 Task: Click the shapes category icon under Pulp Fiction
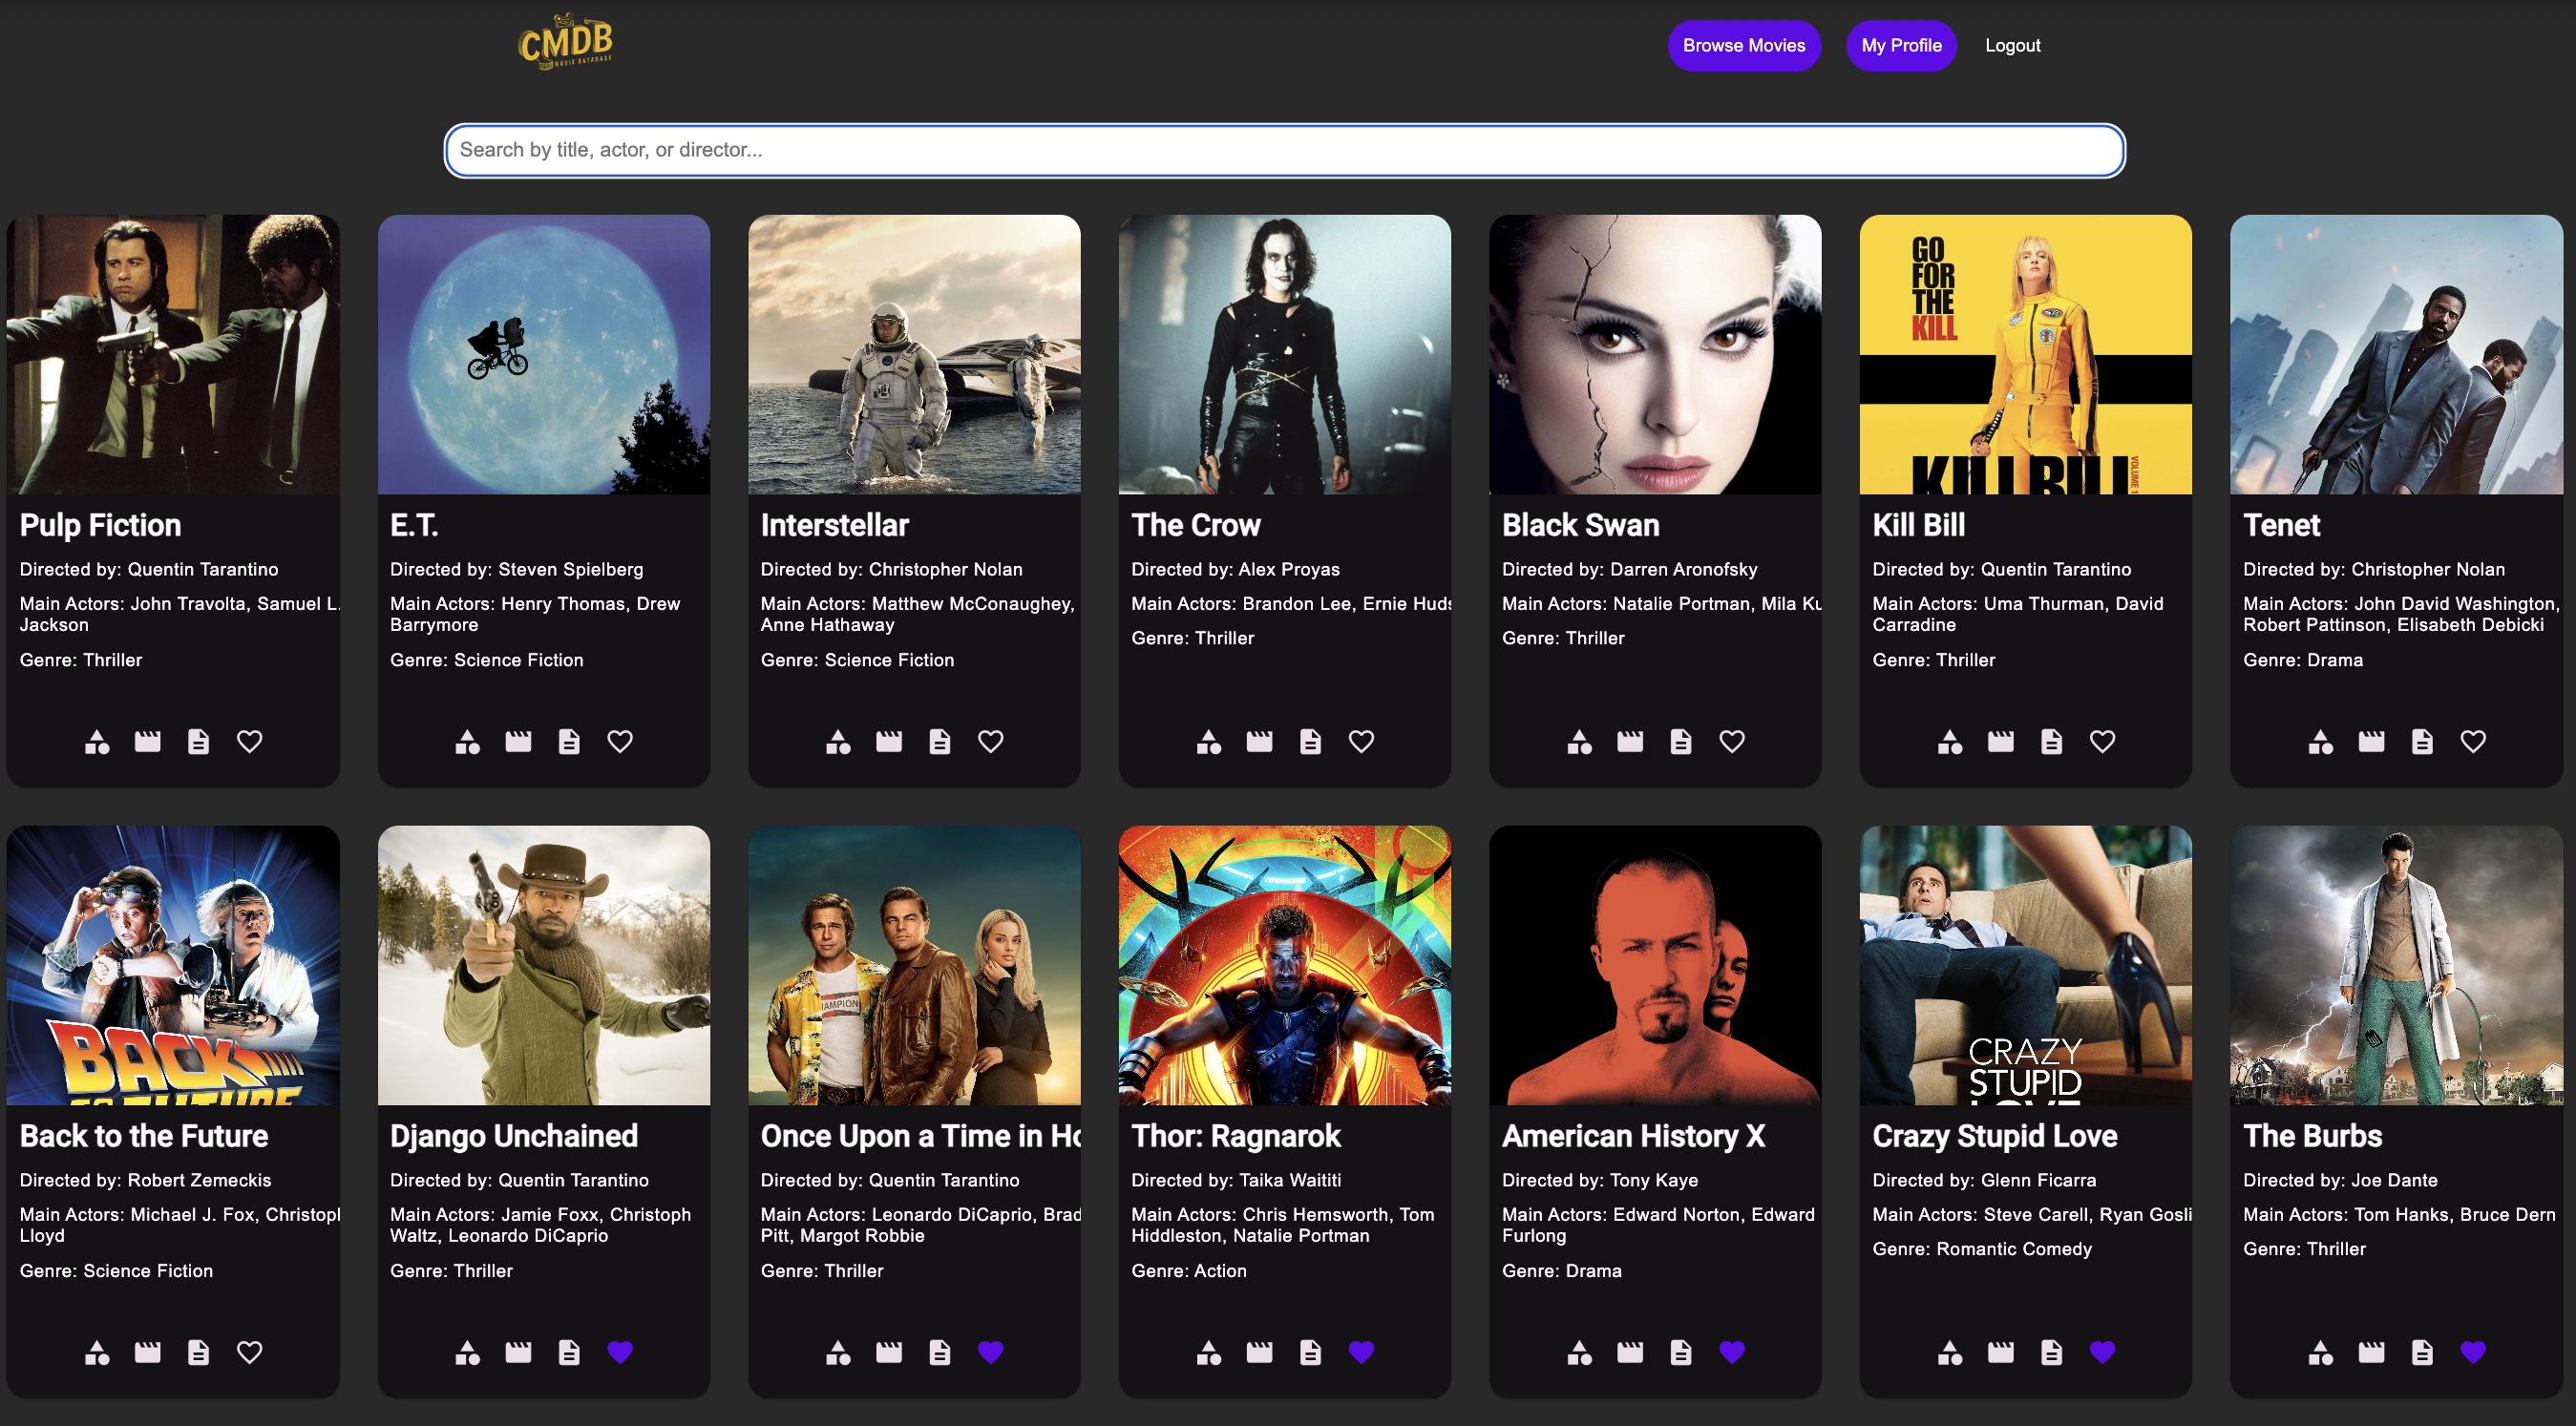tap(97, 741)
